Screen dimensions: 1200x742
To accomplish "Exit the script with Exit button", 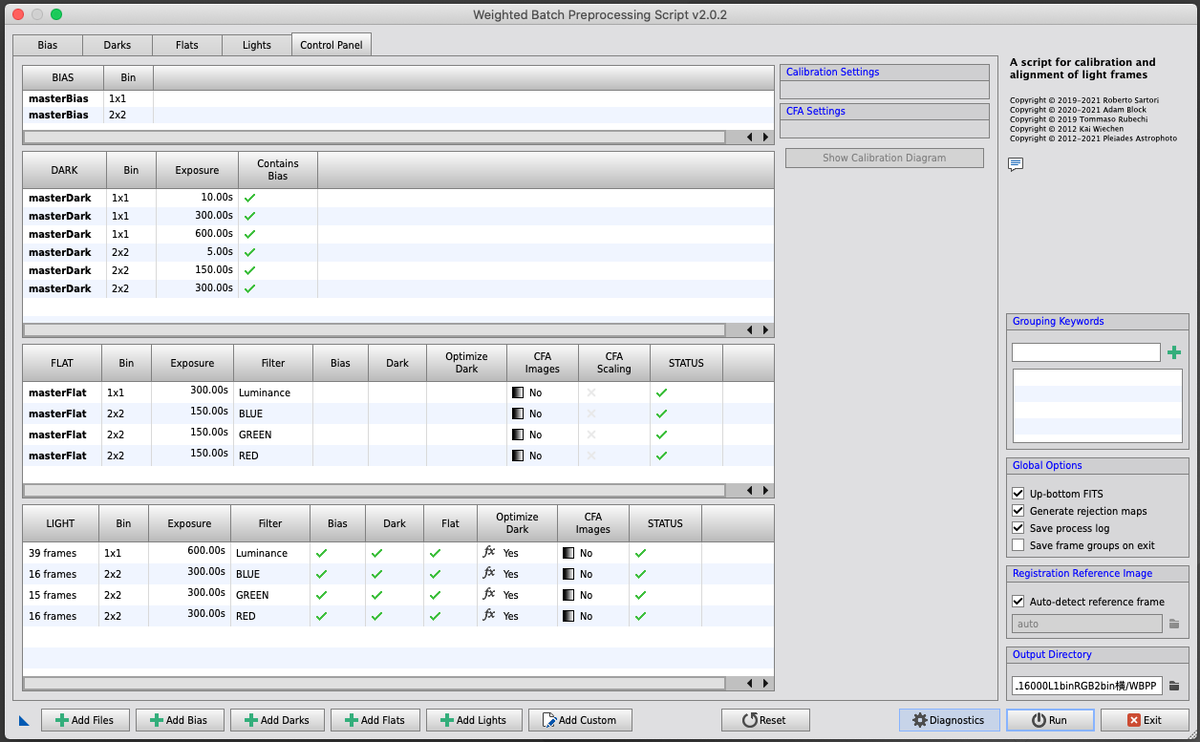I will [x=1144, y=720].
